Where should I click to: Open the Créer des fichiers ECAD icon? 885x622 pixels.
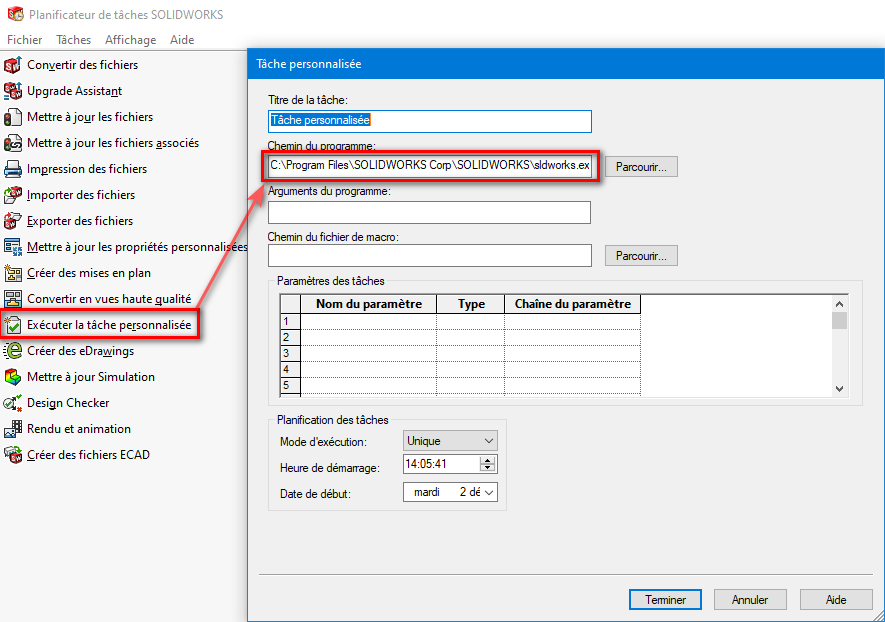pyautogui.click(x=13, y=455)
